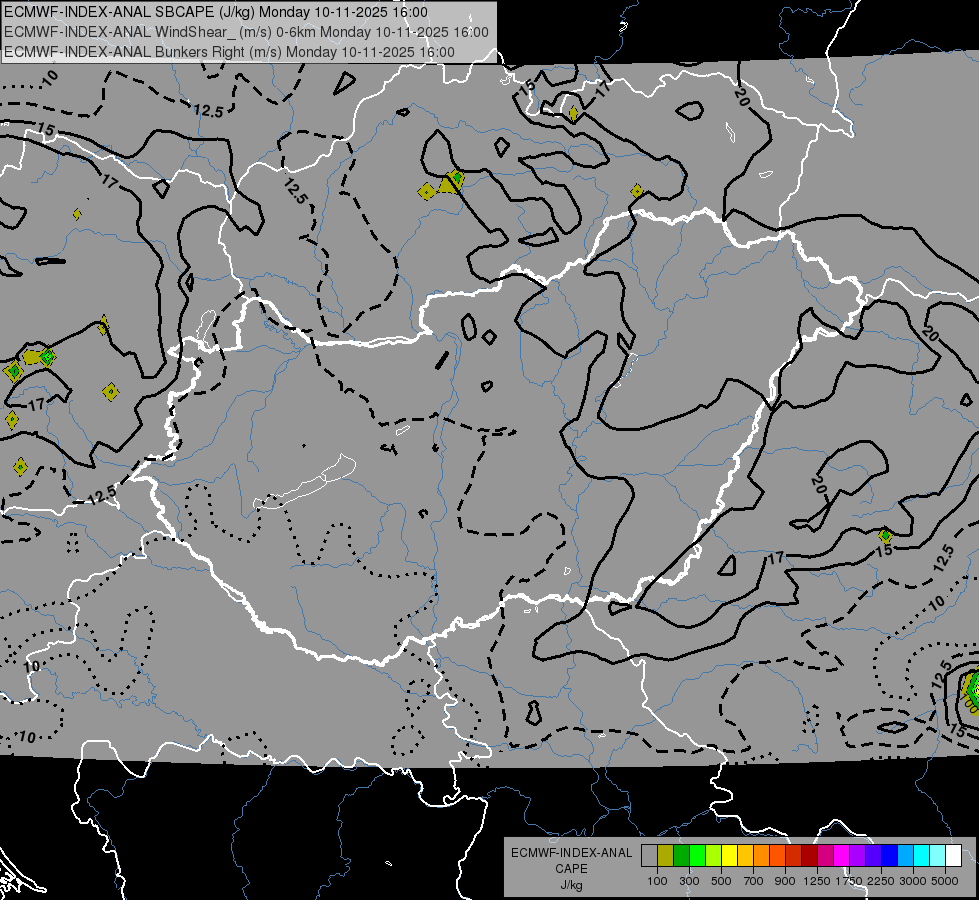The height and width of the screenshot is (900, 979).
Task: Click the legend value 3000
Action: (x=913, y=881)
